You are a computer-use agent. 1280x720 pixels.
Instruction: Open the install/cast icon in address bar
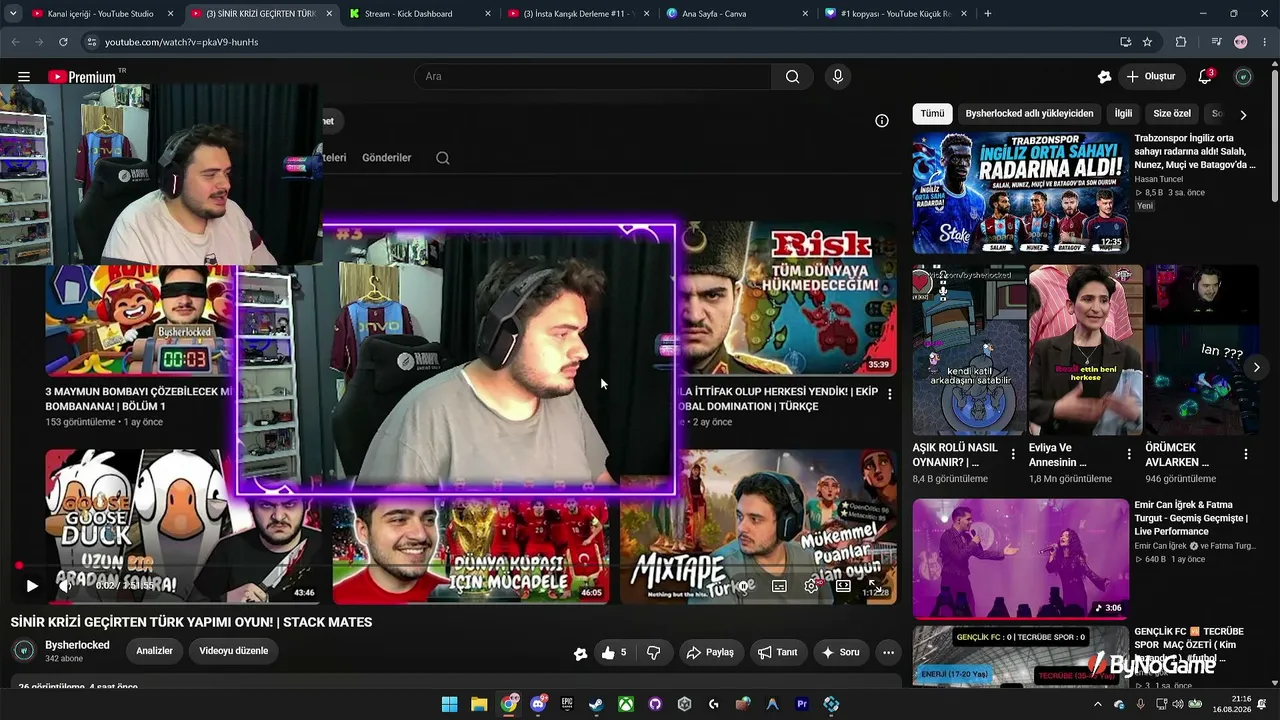pos(1126,42)
